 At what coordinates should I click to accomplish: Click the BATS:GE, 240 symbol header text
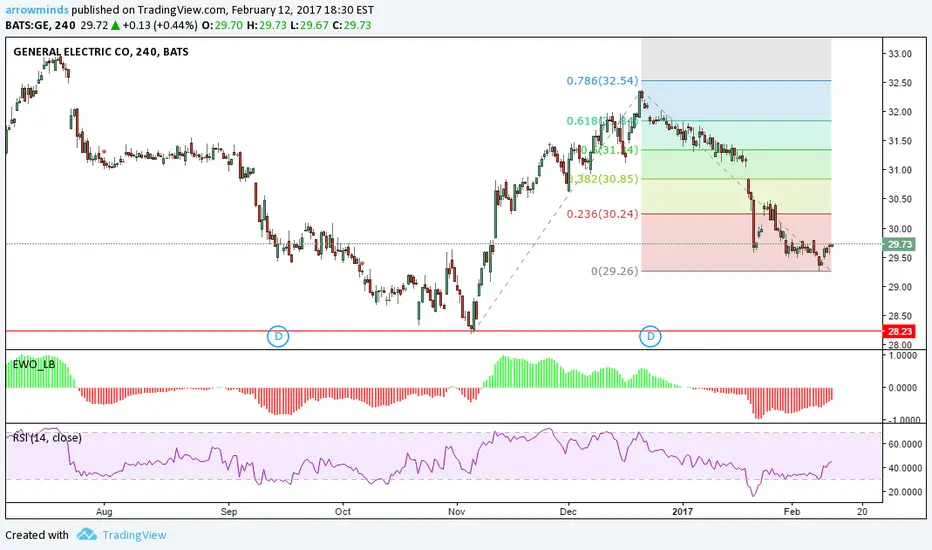coord(40,26)
